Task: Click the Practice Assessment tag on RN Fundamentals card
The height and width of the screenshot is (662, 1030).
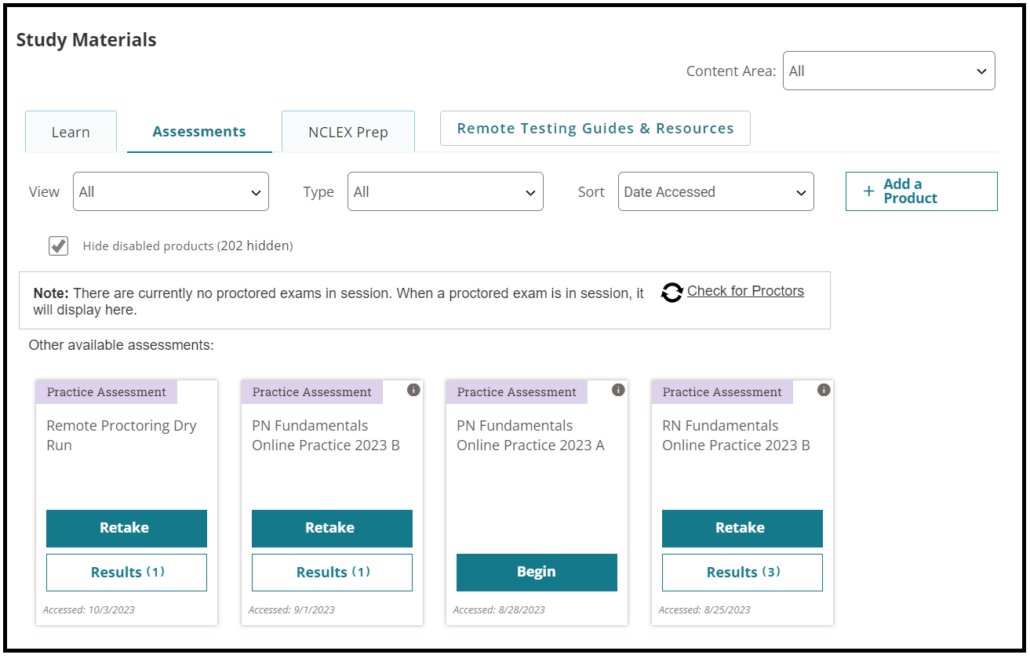Action: tap(722, 392)
